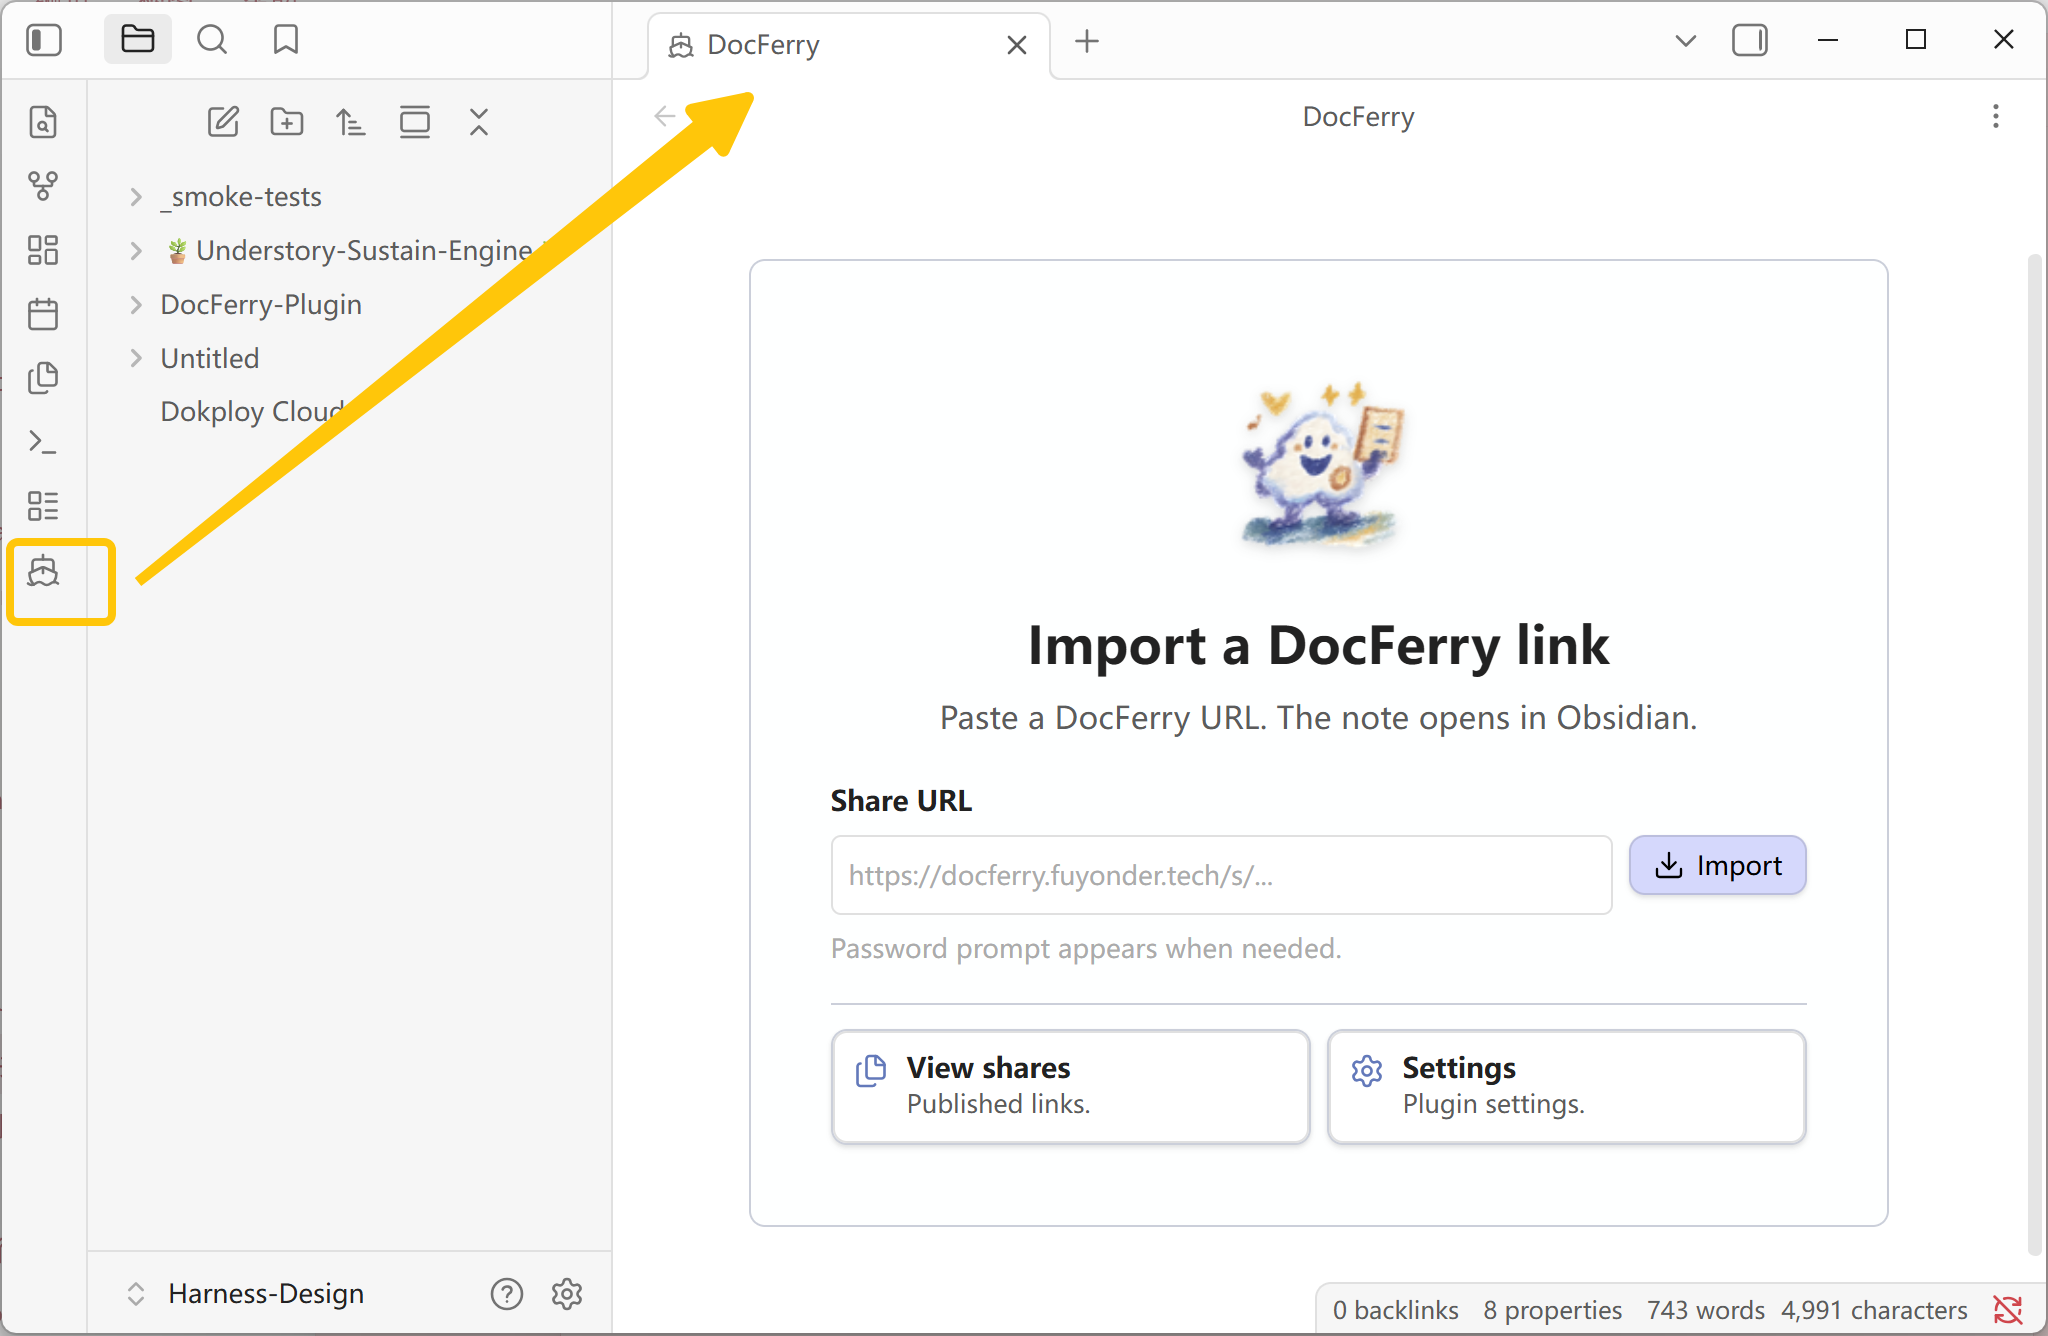The width and height of the screenshot is (2048, 1336).
Task: Click the 8 properties status item
Action: (1552, 1310)
